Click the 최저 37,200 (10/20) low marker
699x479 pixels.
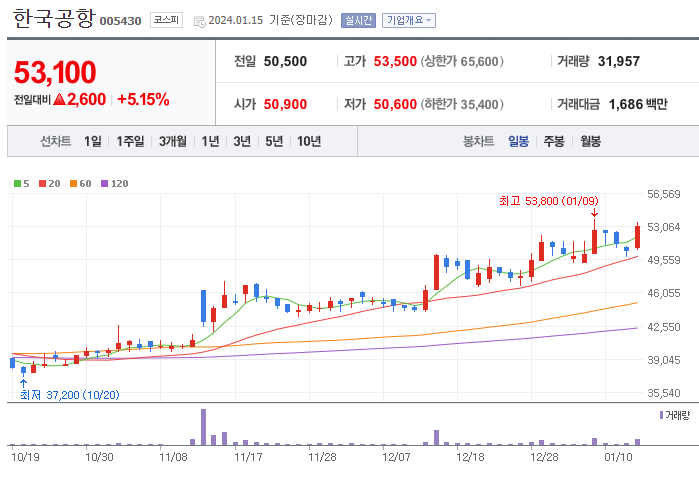(x=70, y=395)
